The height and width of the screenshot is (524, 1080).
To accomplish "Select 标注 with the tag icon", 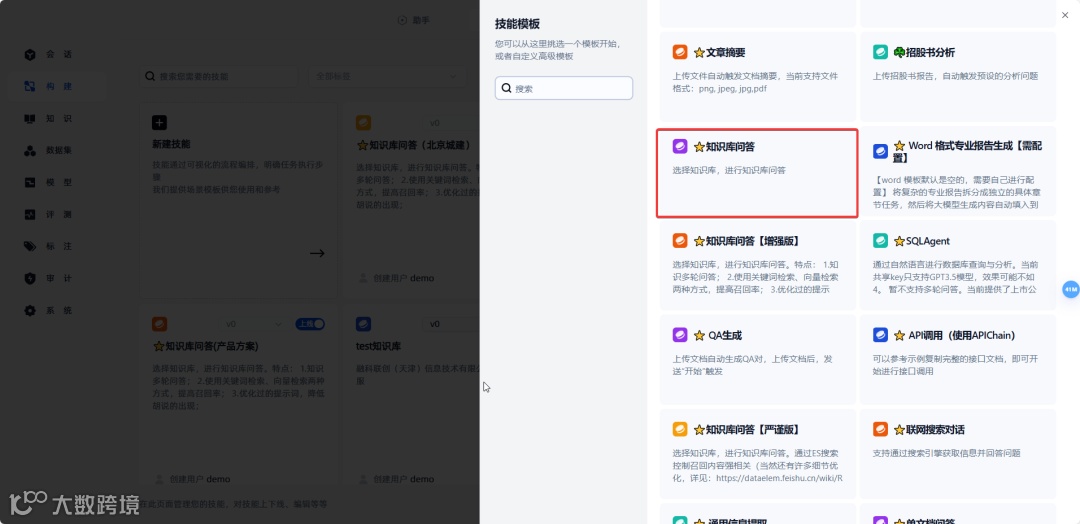I will coord(48,246).
